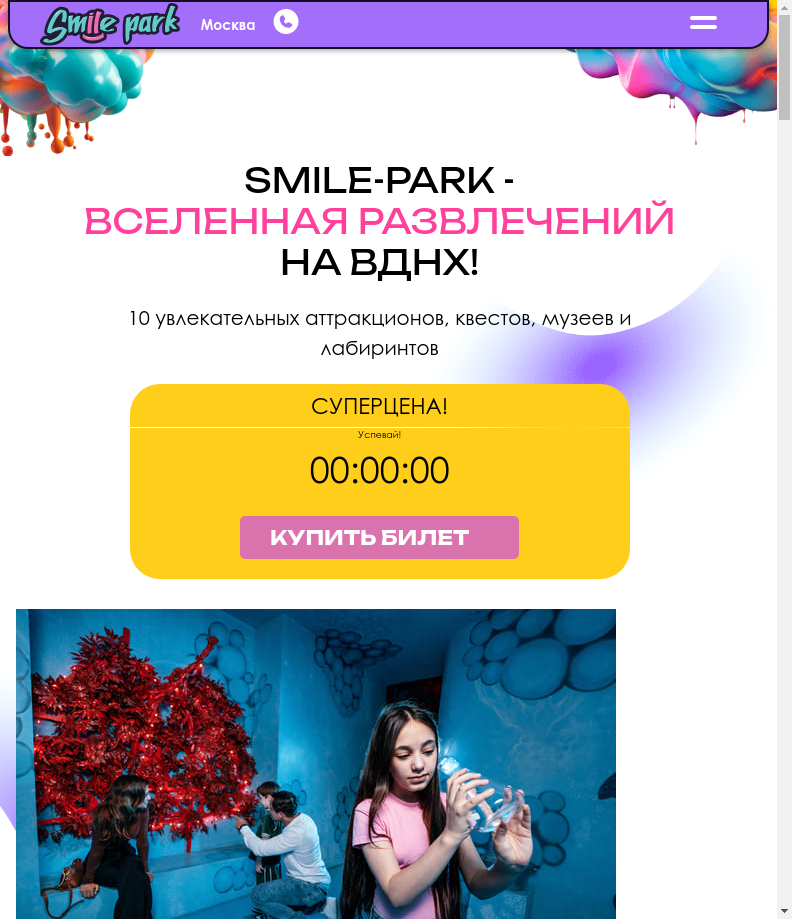Open the hamburger menu
The image size is (792, 919).
pyautogui.click(x=703, y=23)
